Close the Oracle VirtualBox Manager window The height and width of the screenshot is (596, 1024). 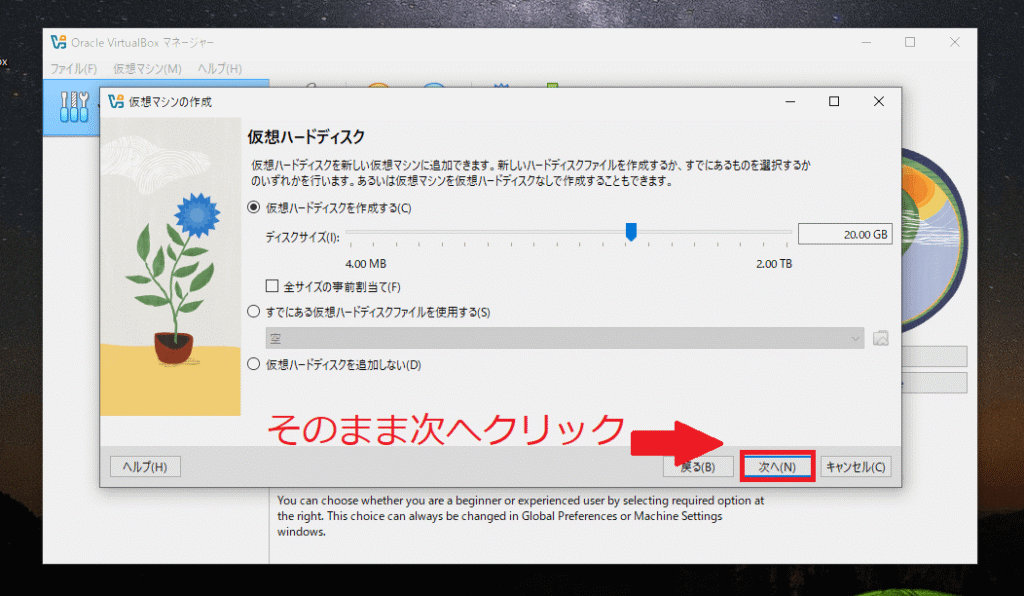(x=955, y=42)
